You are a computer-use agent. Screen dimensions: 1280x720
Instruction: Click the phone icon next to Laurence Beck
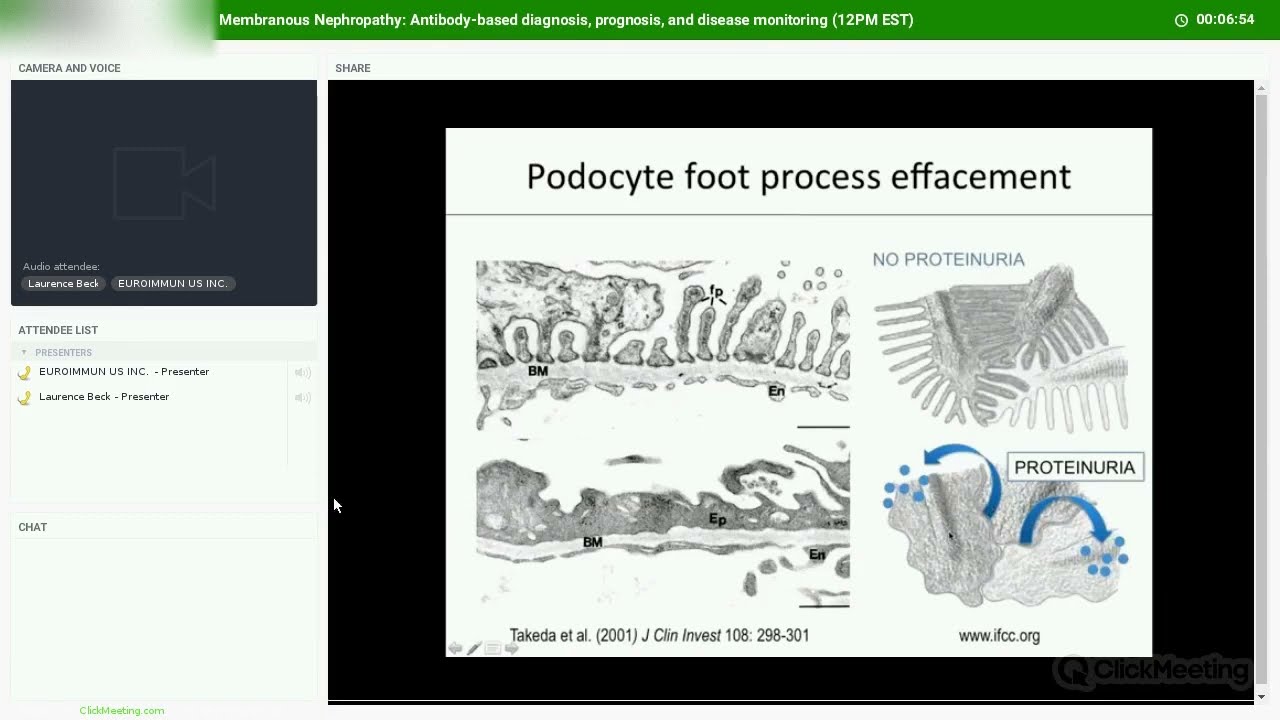tap(25, 397)
